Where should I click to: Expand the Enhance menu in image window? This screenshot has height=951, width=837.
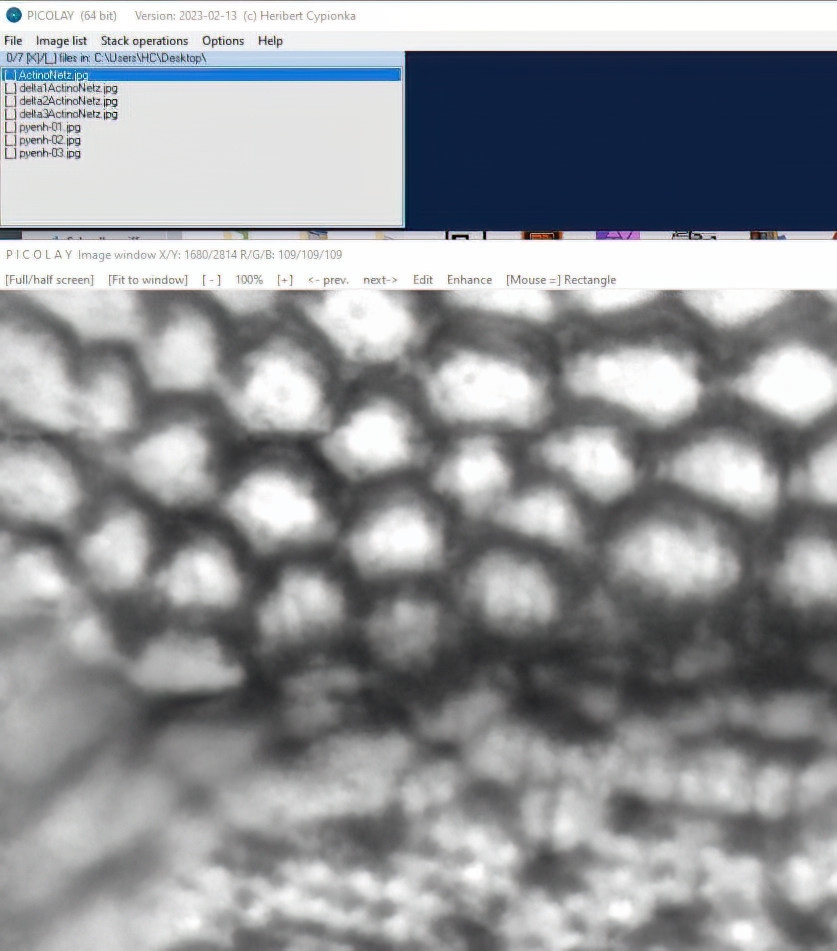click(x=469, y=280)
